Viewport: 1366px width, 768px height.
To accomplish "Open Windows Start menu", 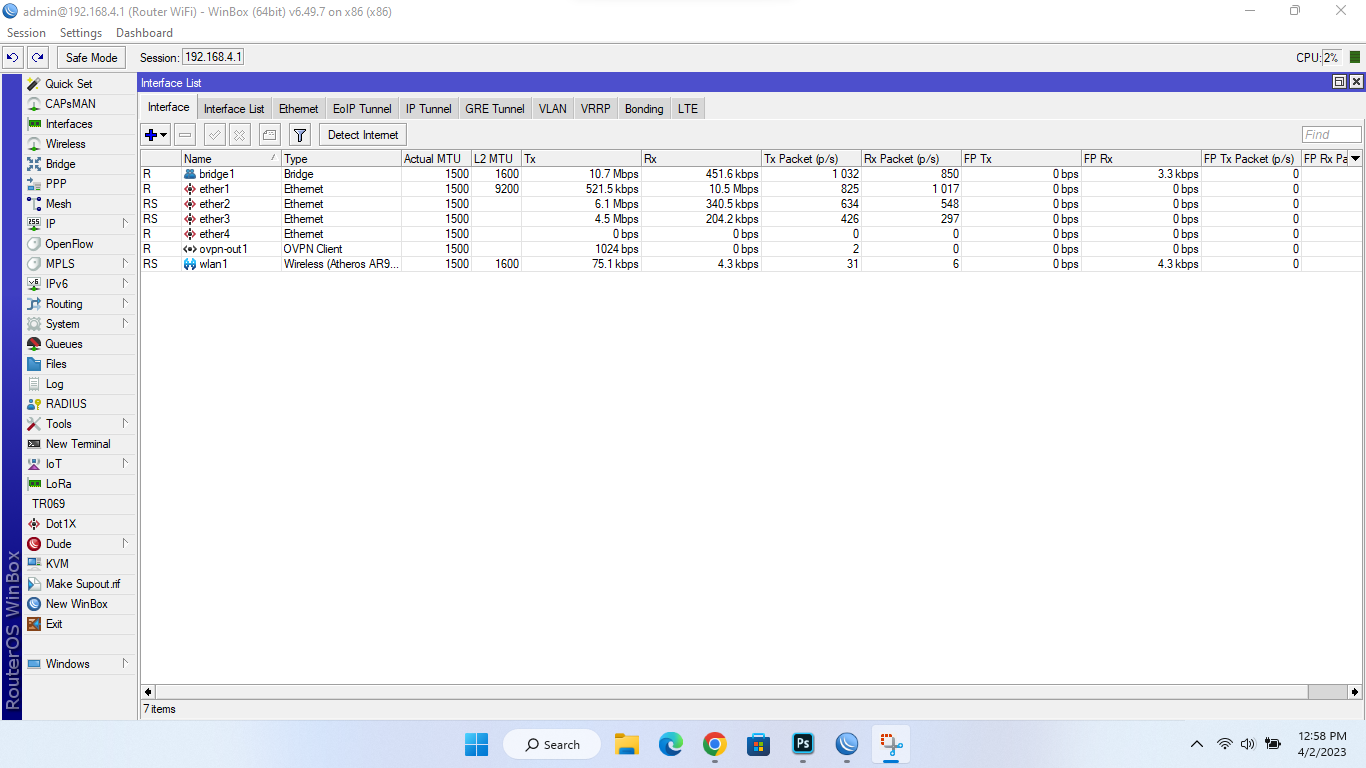I will click(476, 744).
